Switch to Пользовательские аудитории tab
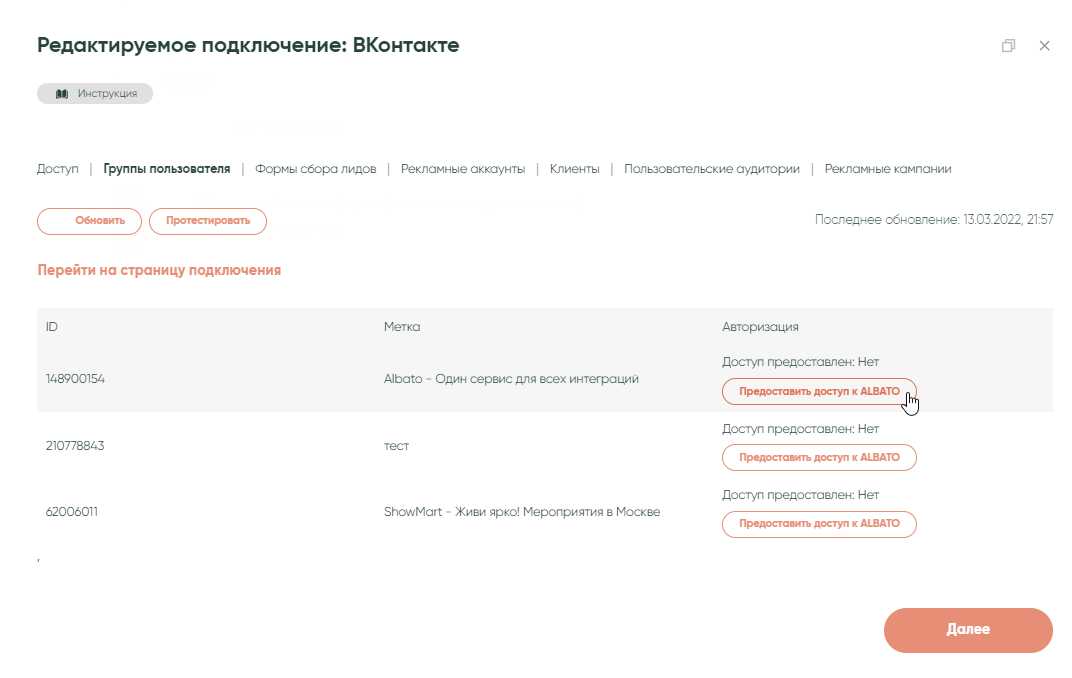 pos(712,169)
